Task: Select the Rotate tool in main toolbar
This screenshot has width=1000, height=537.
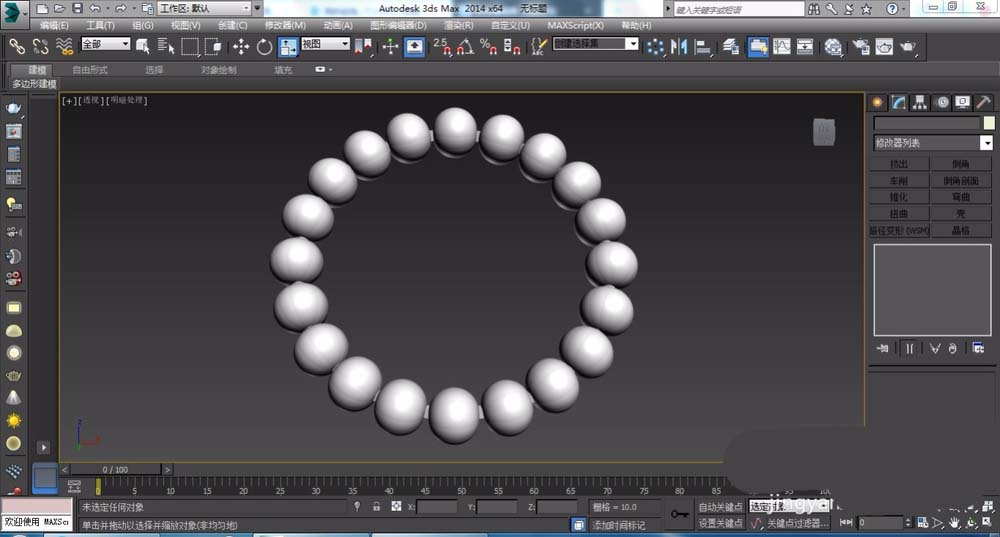Action: pyautogui.click(x=264, y=46)
